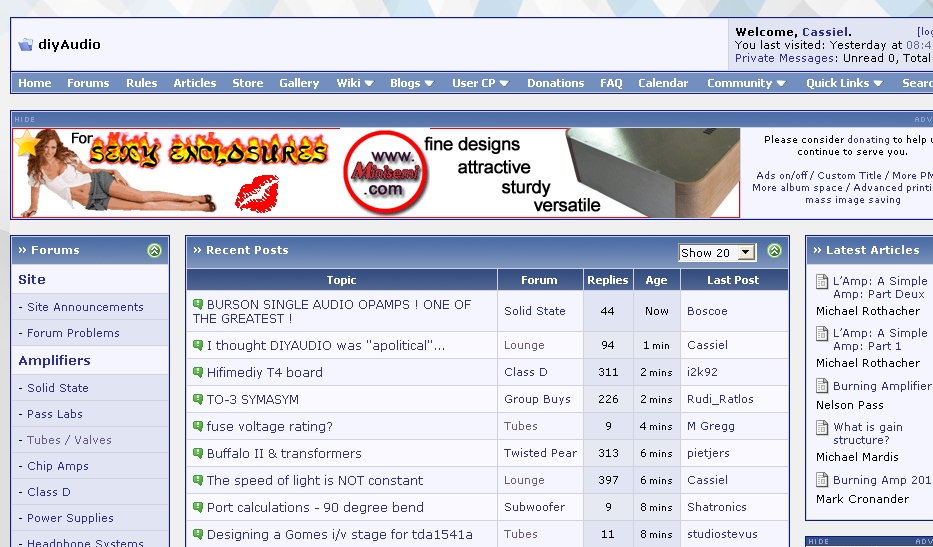Click new-post icon beside Designing a Gomes i/v stage
This screenshot has height=547, width=933.
[198, 534]
